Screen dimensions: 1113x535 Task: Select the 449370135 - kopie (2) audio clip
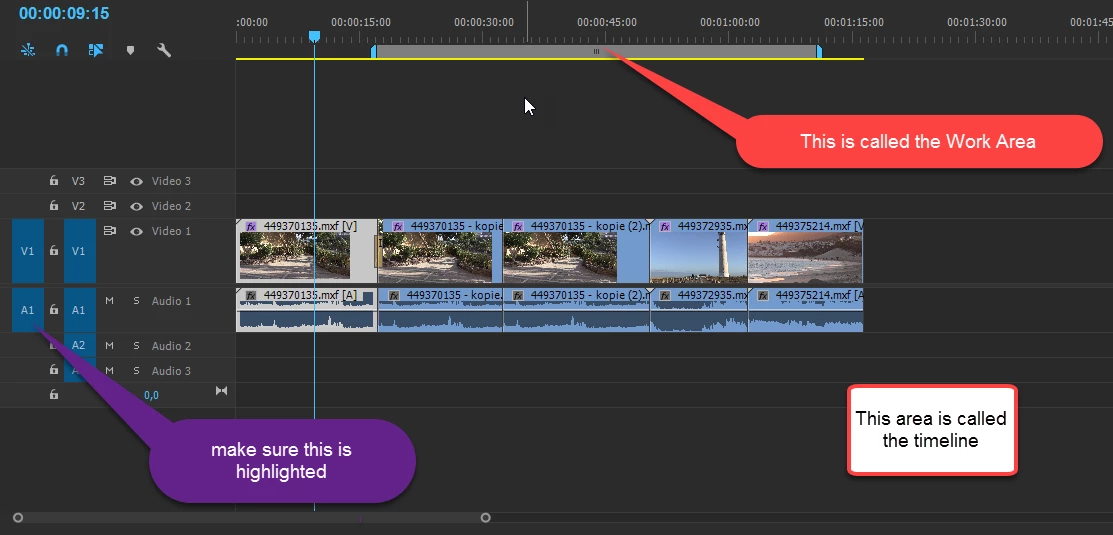tap(576, 309)
